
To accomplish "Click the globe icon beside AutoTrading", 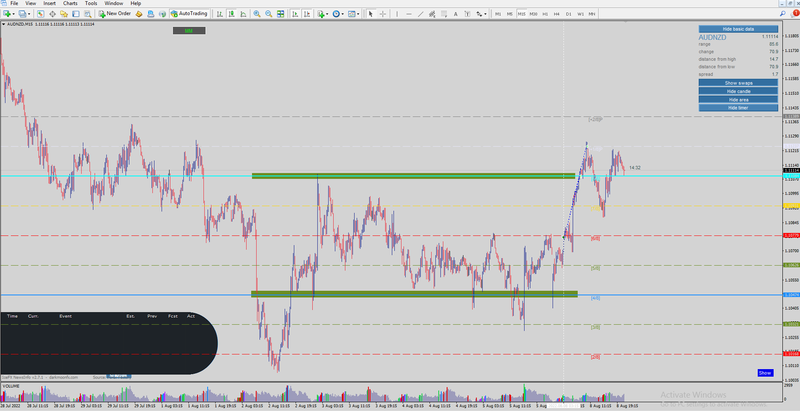I will [162, 14].
